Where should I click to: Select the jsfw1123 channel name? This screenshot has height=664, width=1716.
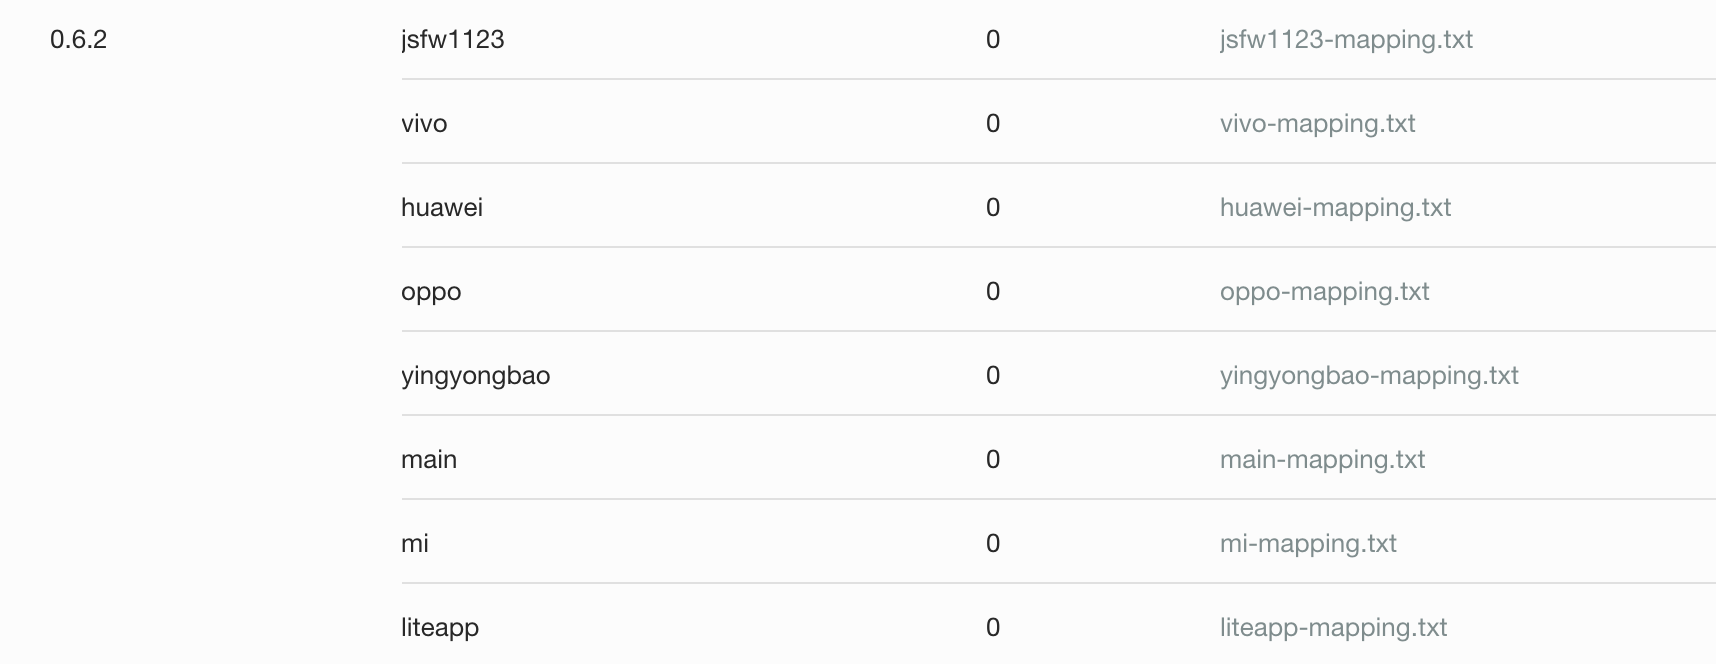(453, 40)
